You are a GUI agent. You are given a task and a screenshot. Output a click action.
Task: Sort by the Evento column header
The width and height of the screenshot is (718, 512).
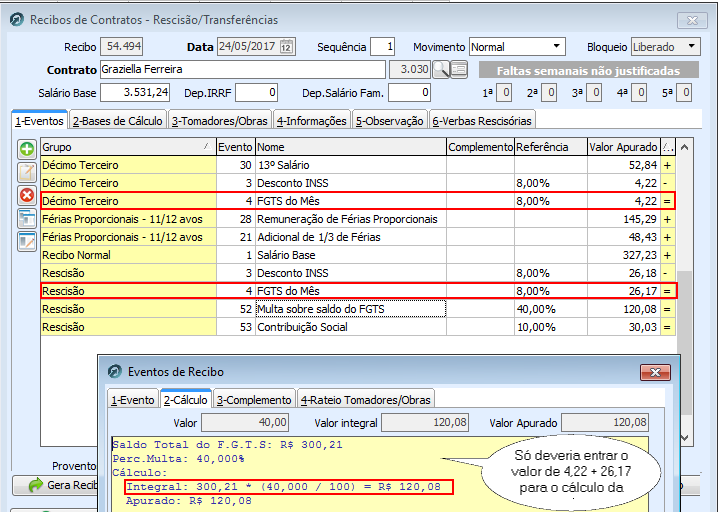235,147
